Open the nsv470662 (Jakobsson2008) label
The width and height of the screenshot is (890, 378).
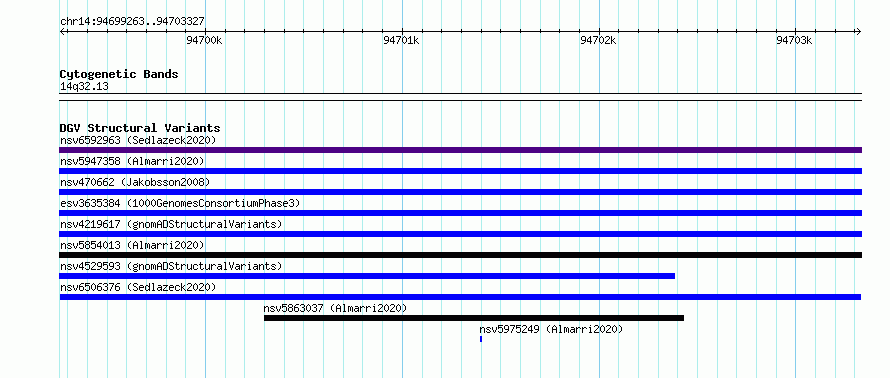[135, 182]
